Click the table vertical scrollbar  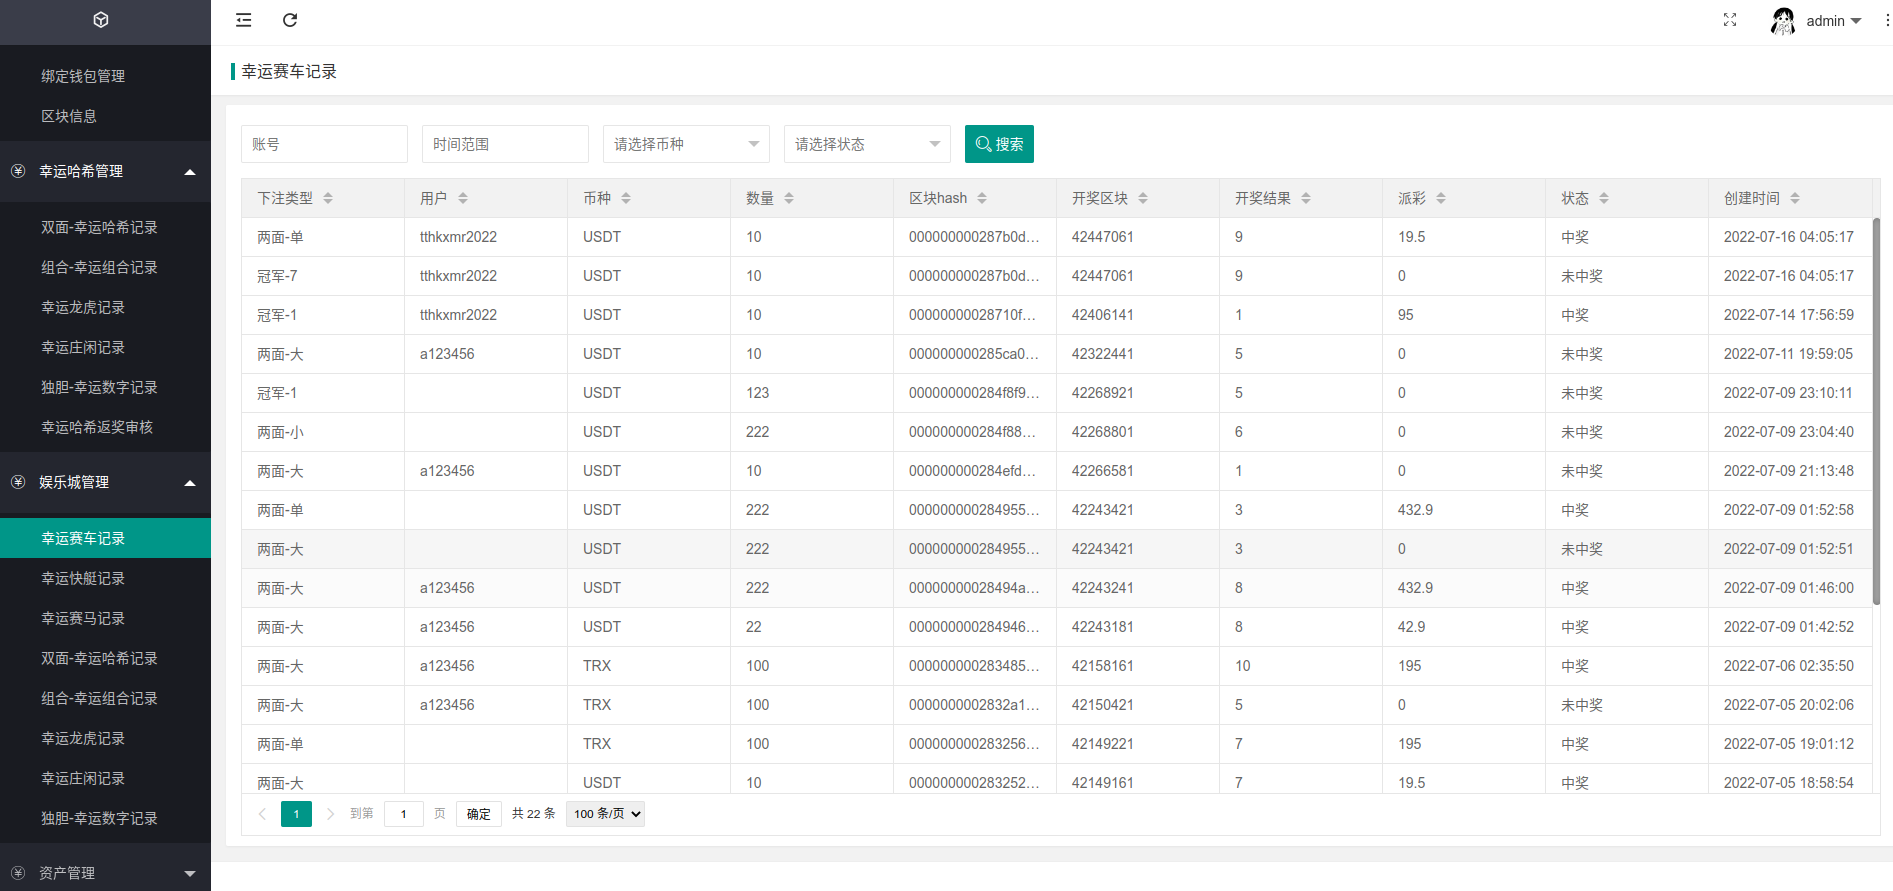tap(1876, 410)
